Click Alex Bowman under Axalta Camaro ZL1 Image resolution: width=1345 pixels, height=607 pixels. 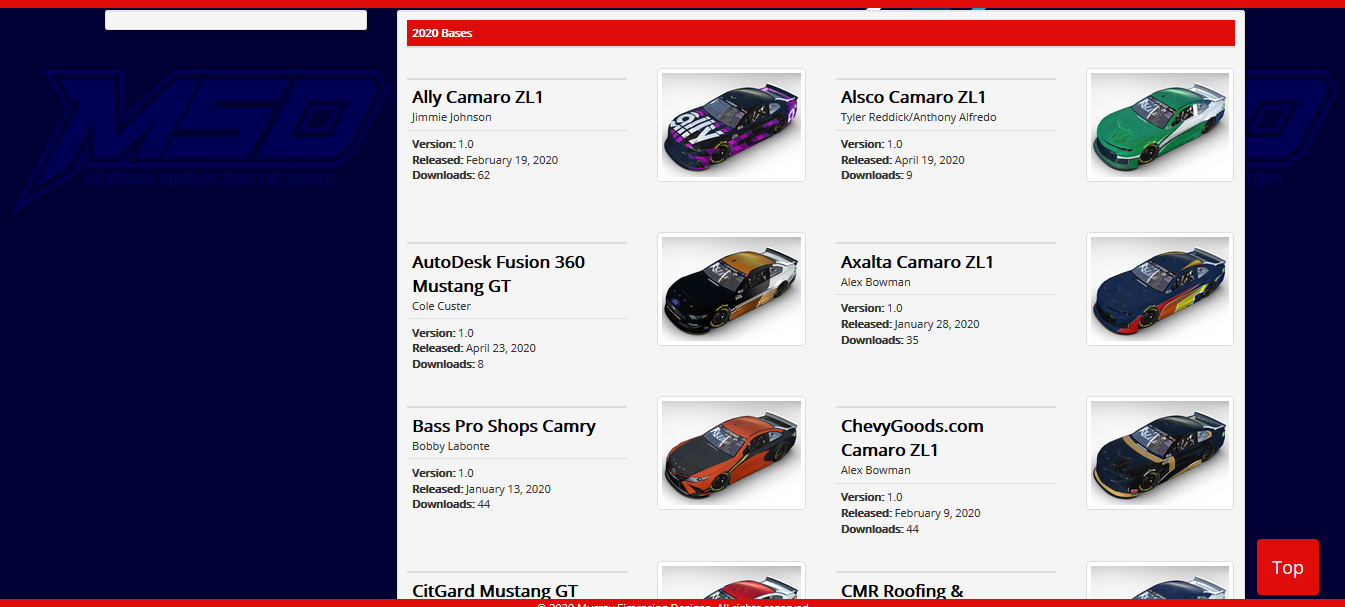coord(876,282)
